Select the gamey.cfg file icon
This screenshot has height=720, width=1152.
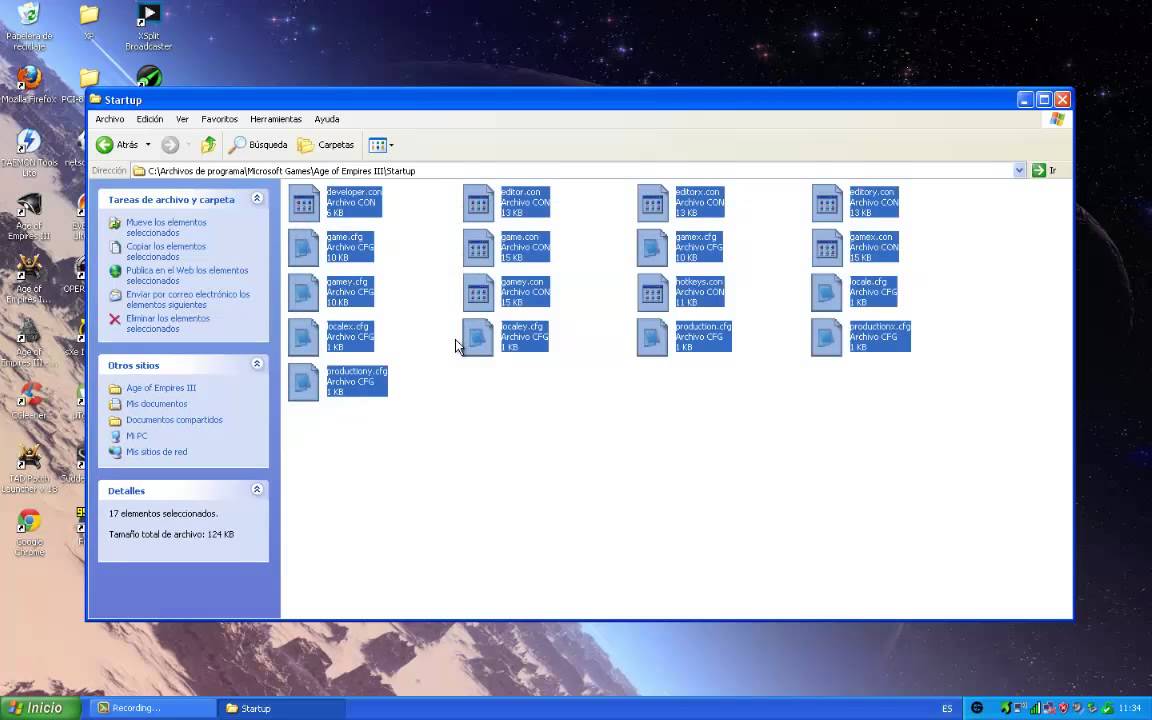303,292
